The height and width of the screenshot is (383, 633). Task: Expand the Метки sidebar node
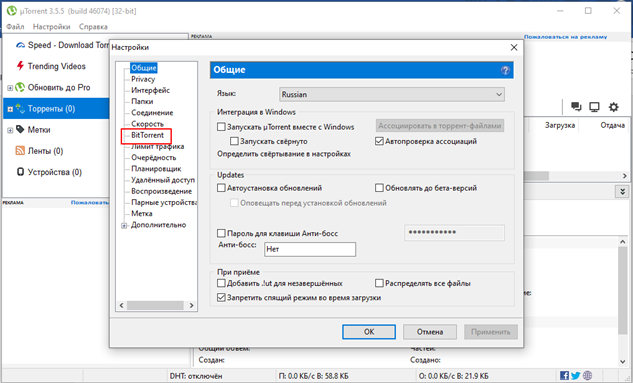10,130
